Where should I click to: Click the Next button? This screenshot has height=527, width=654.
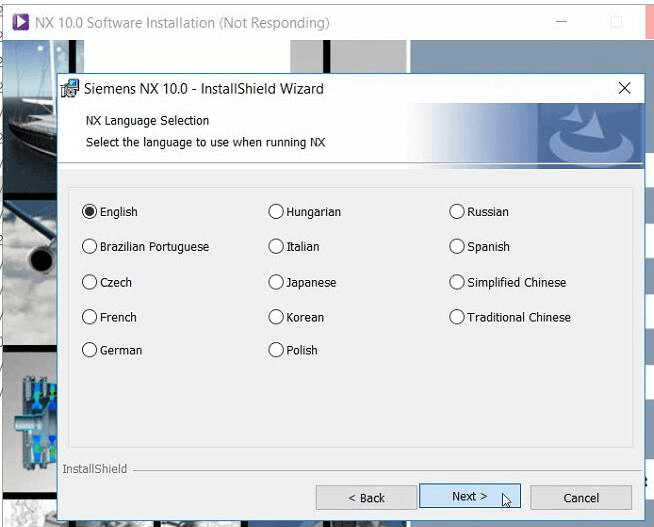point(469,497)
